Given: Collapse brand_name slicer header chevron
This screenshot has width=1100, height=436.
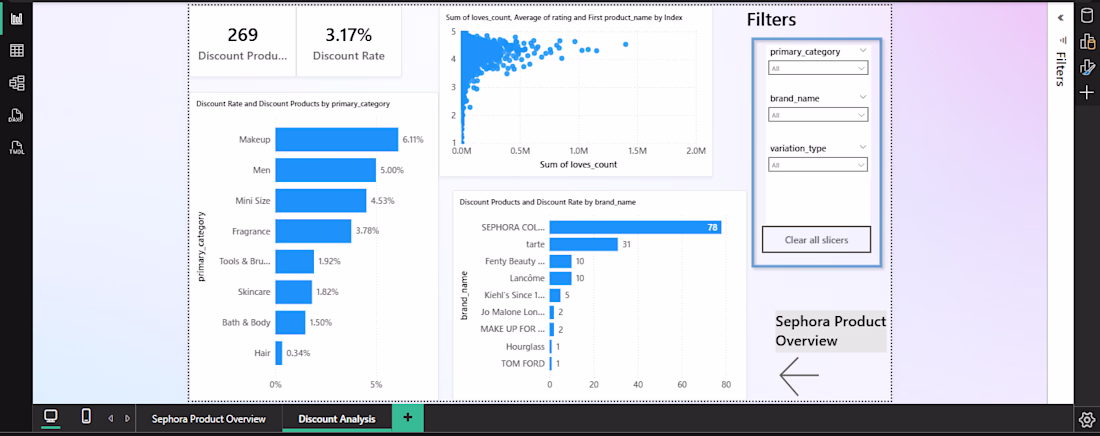Looking at the screenshot, I should pyautogui.click(x=863, y=97).
